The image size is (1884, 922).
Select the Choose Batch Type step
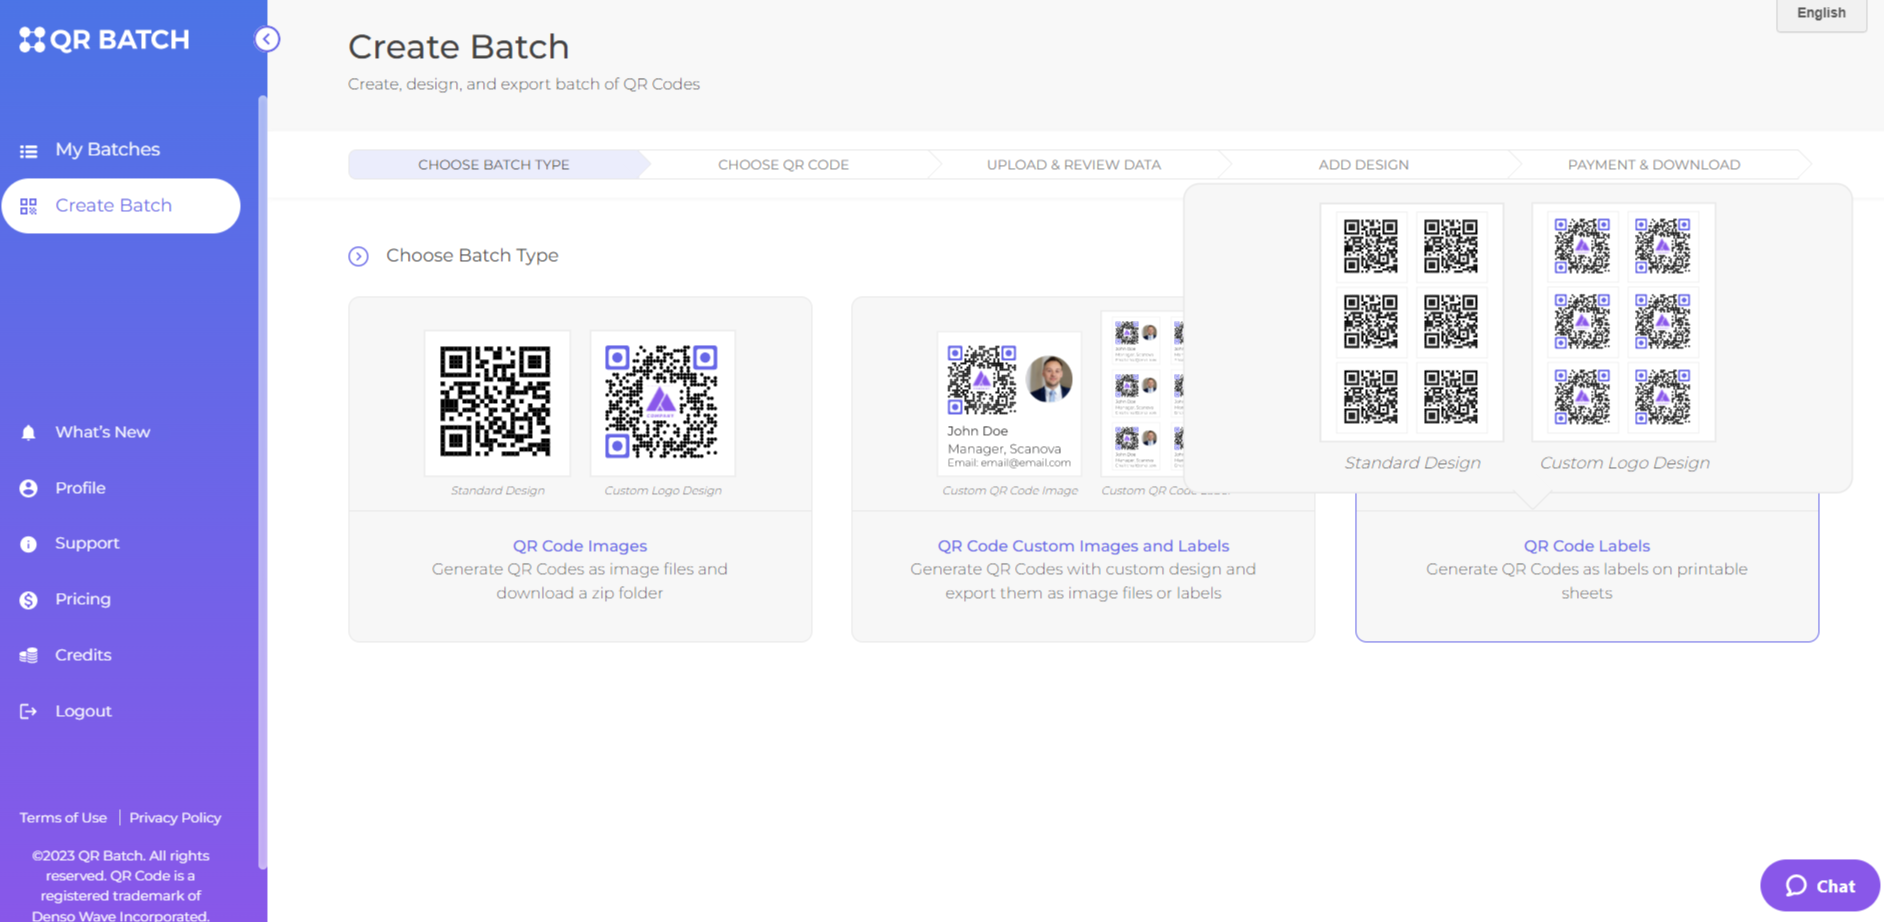click(x=494, y=164)
